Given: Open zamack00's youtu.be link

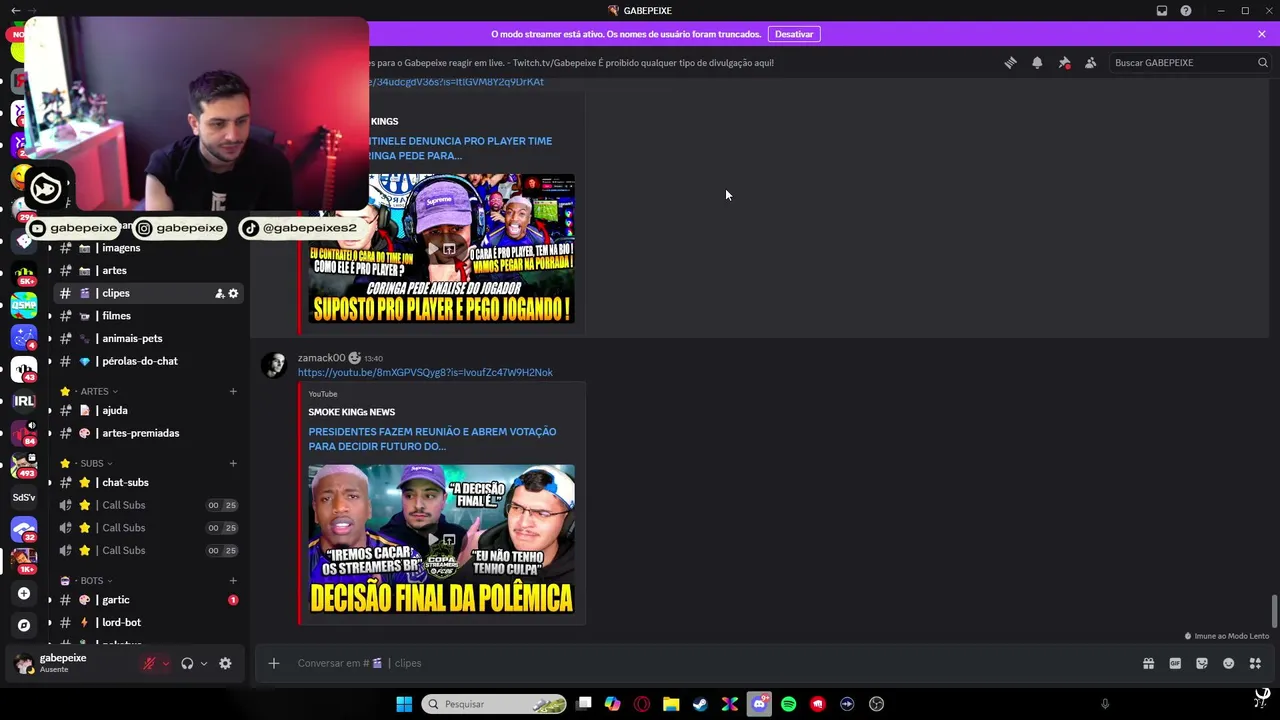Looking at the screenshot, I should pos(425,372).
